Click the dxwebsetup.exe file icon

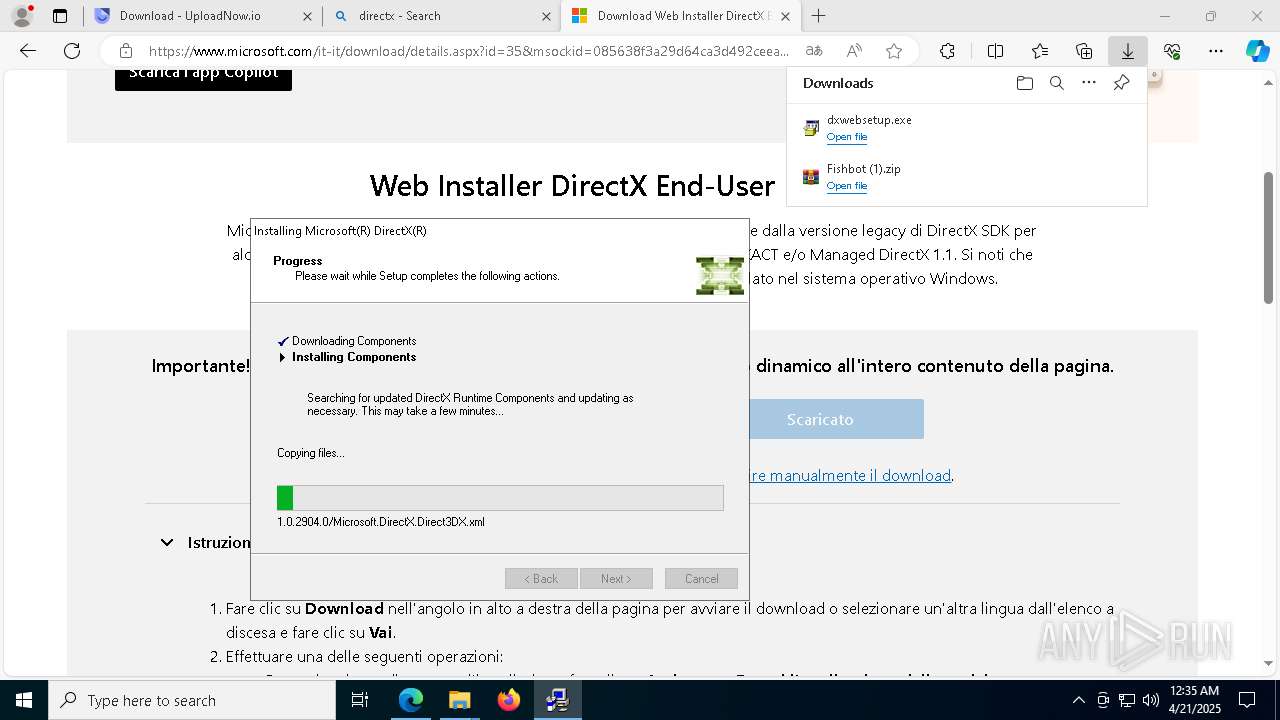click(811, 128)
